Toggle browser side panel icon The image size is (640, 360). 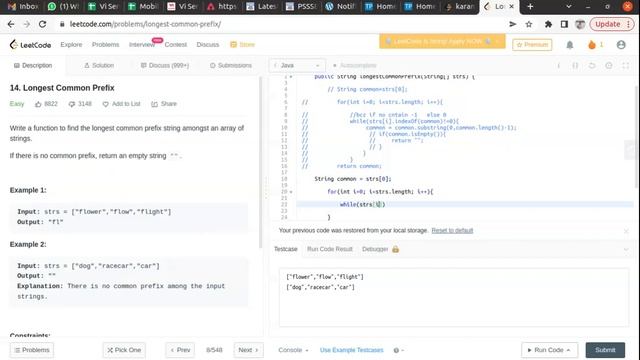564,24
